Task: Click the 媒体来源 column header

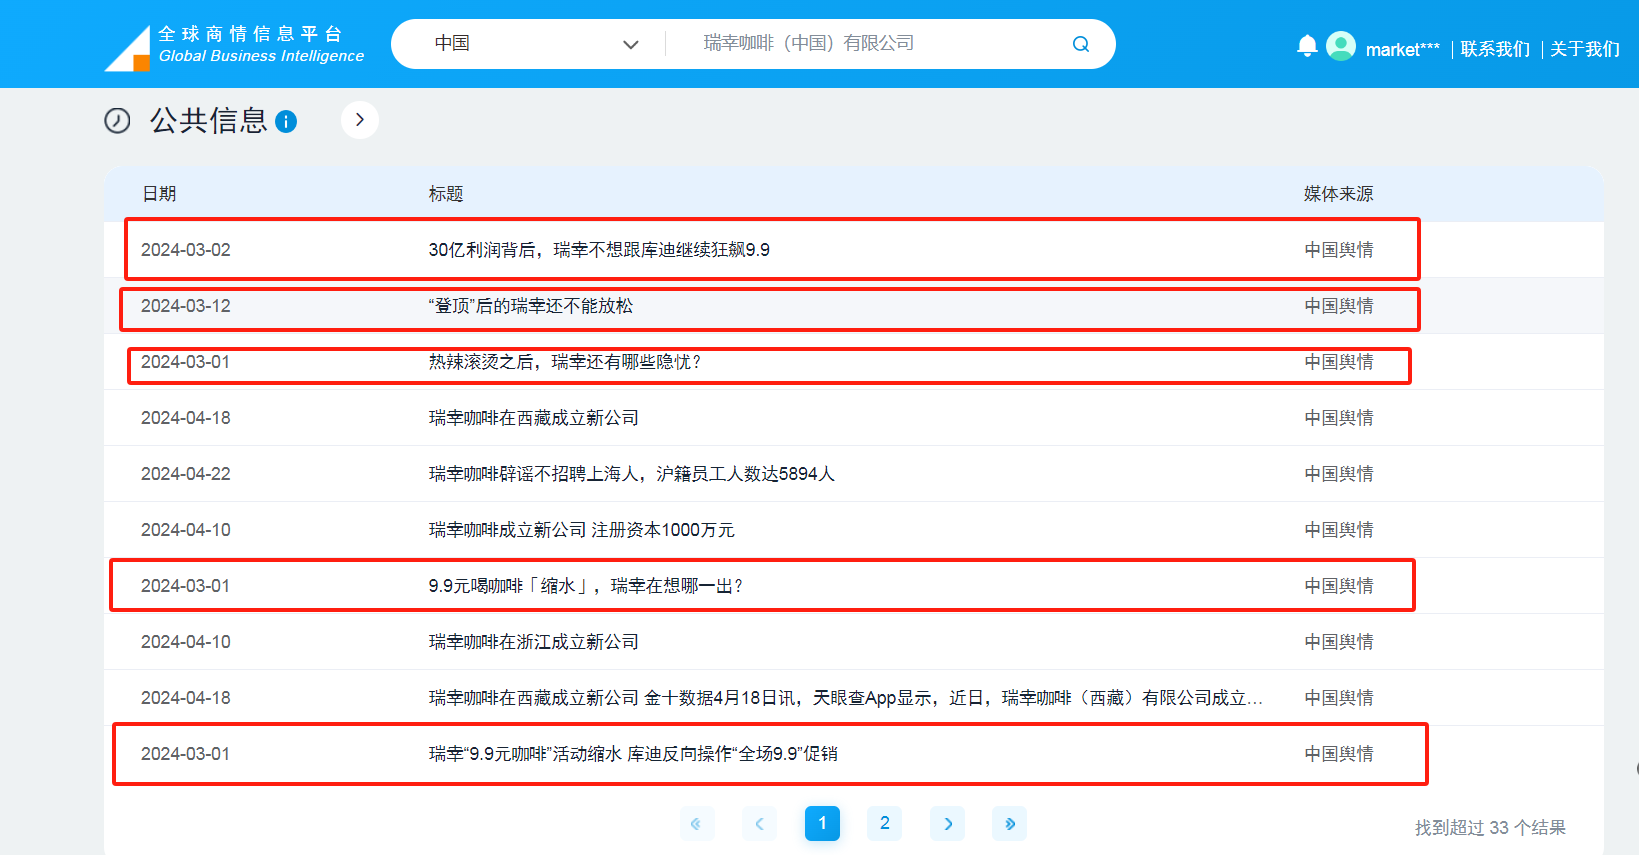Action: pos(1339,194)
